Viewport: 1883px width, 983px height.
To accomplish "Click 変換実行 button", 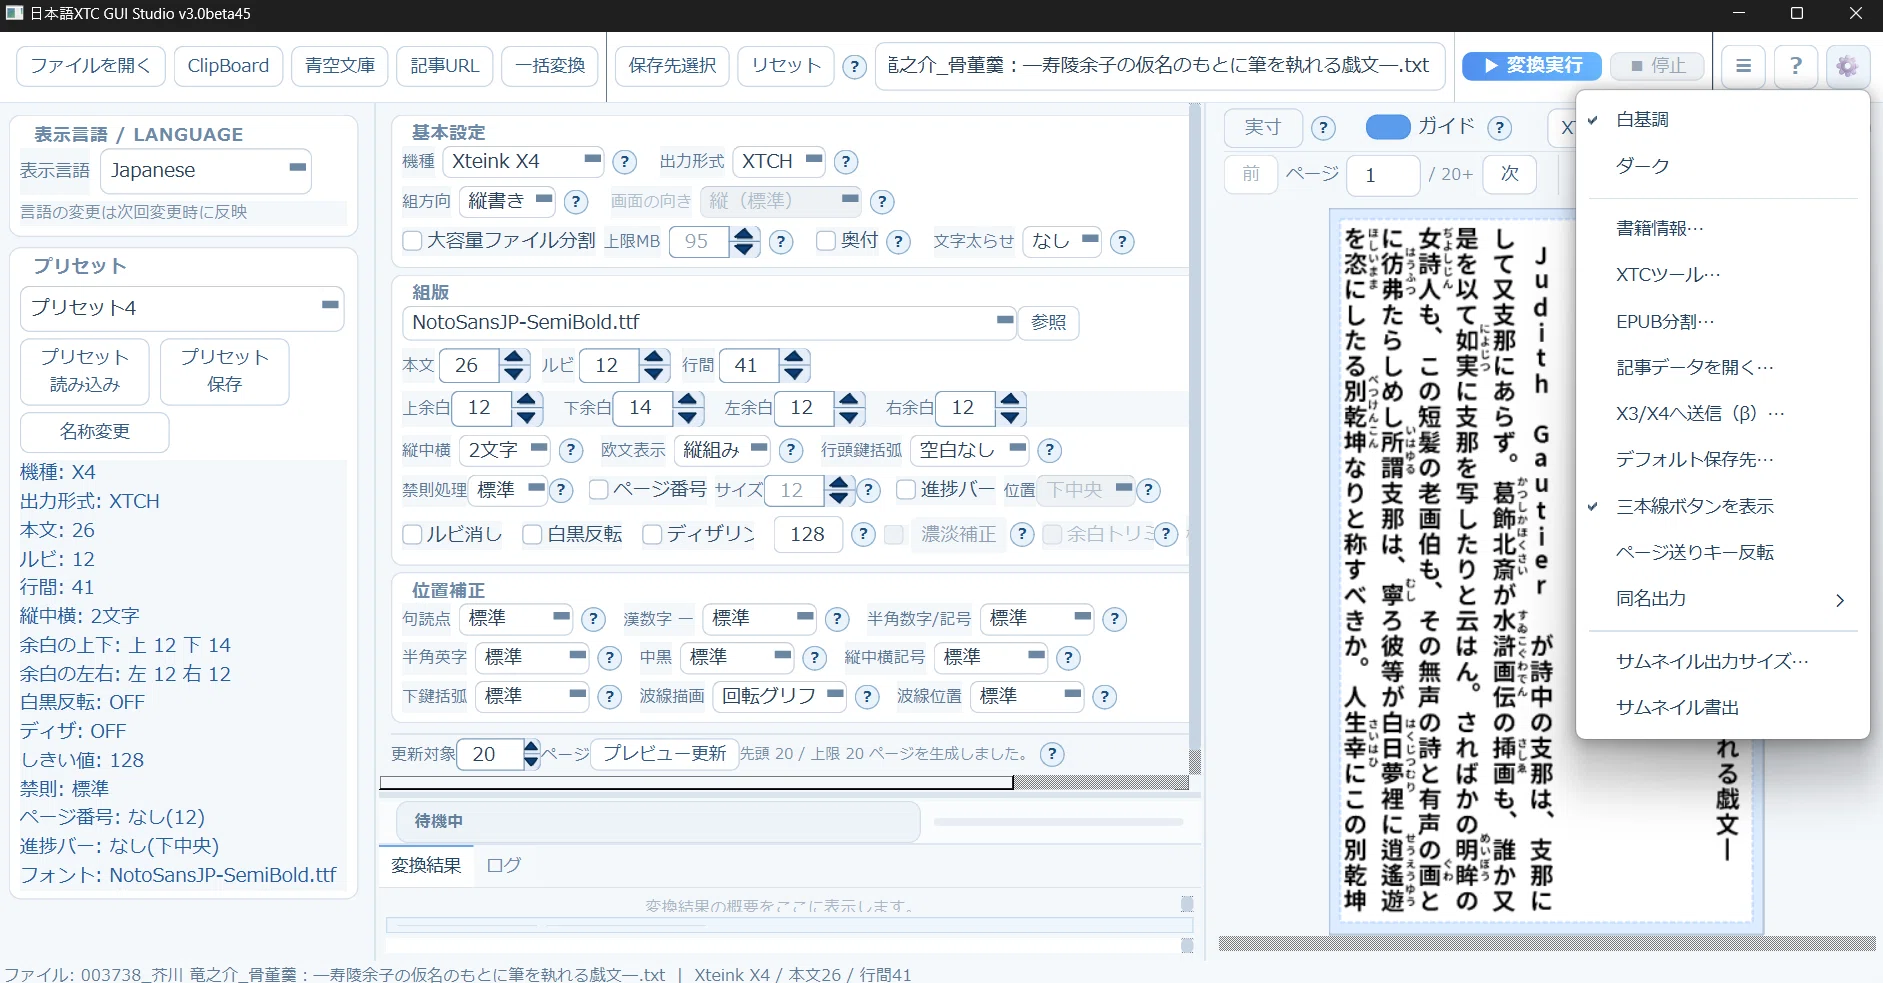I will (1532, 66).
